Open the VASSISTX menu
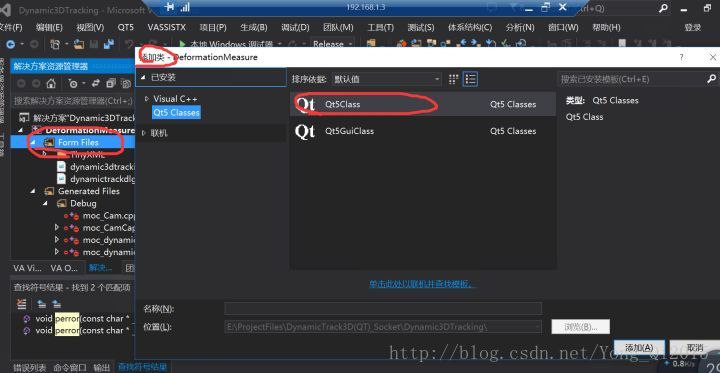 click(167, 28)
